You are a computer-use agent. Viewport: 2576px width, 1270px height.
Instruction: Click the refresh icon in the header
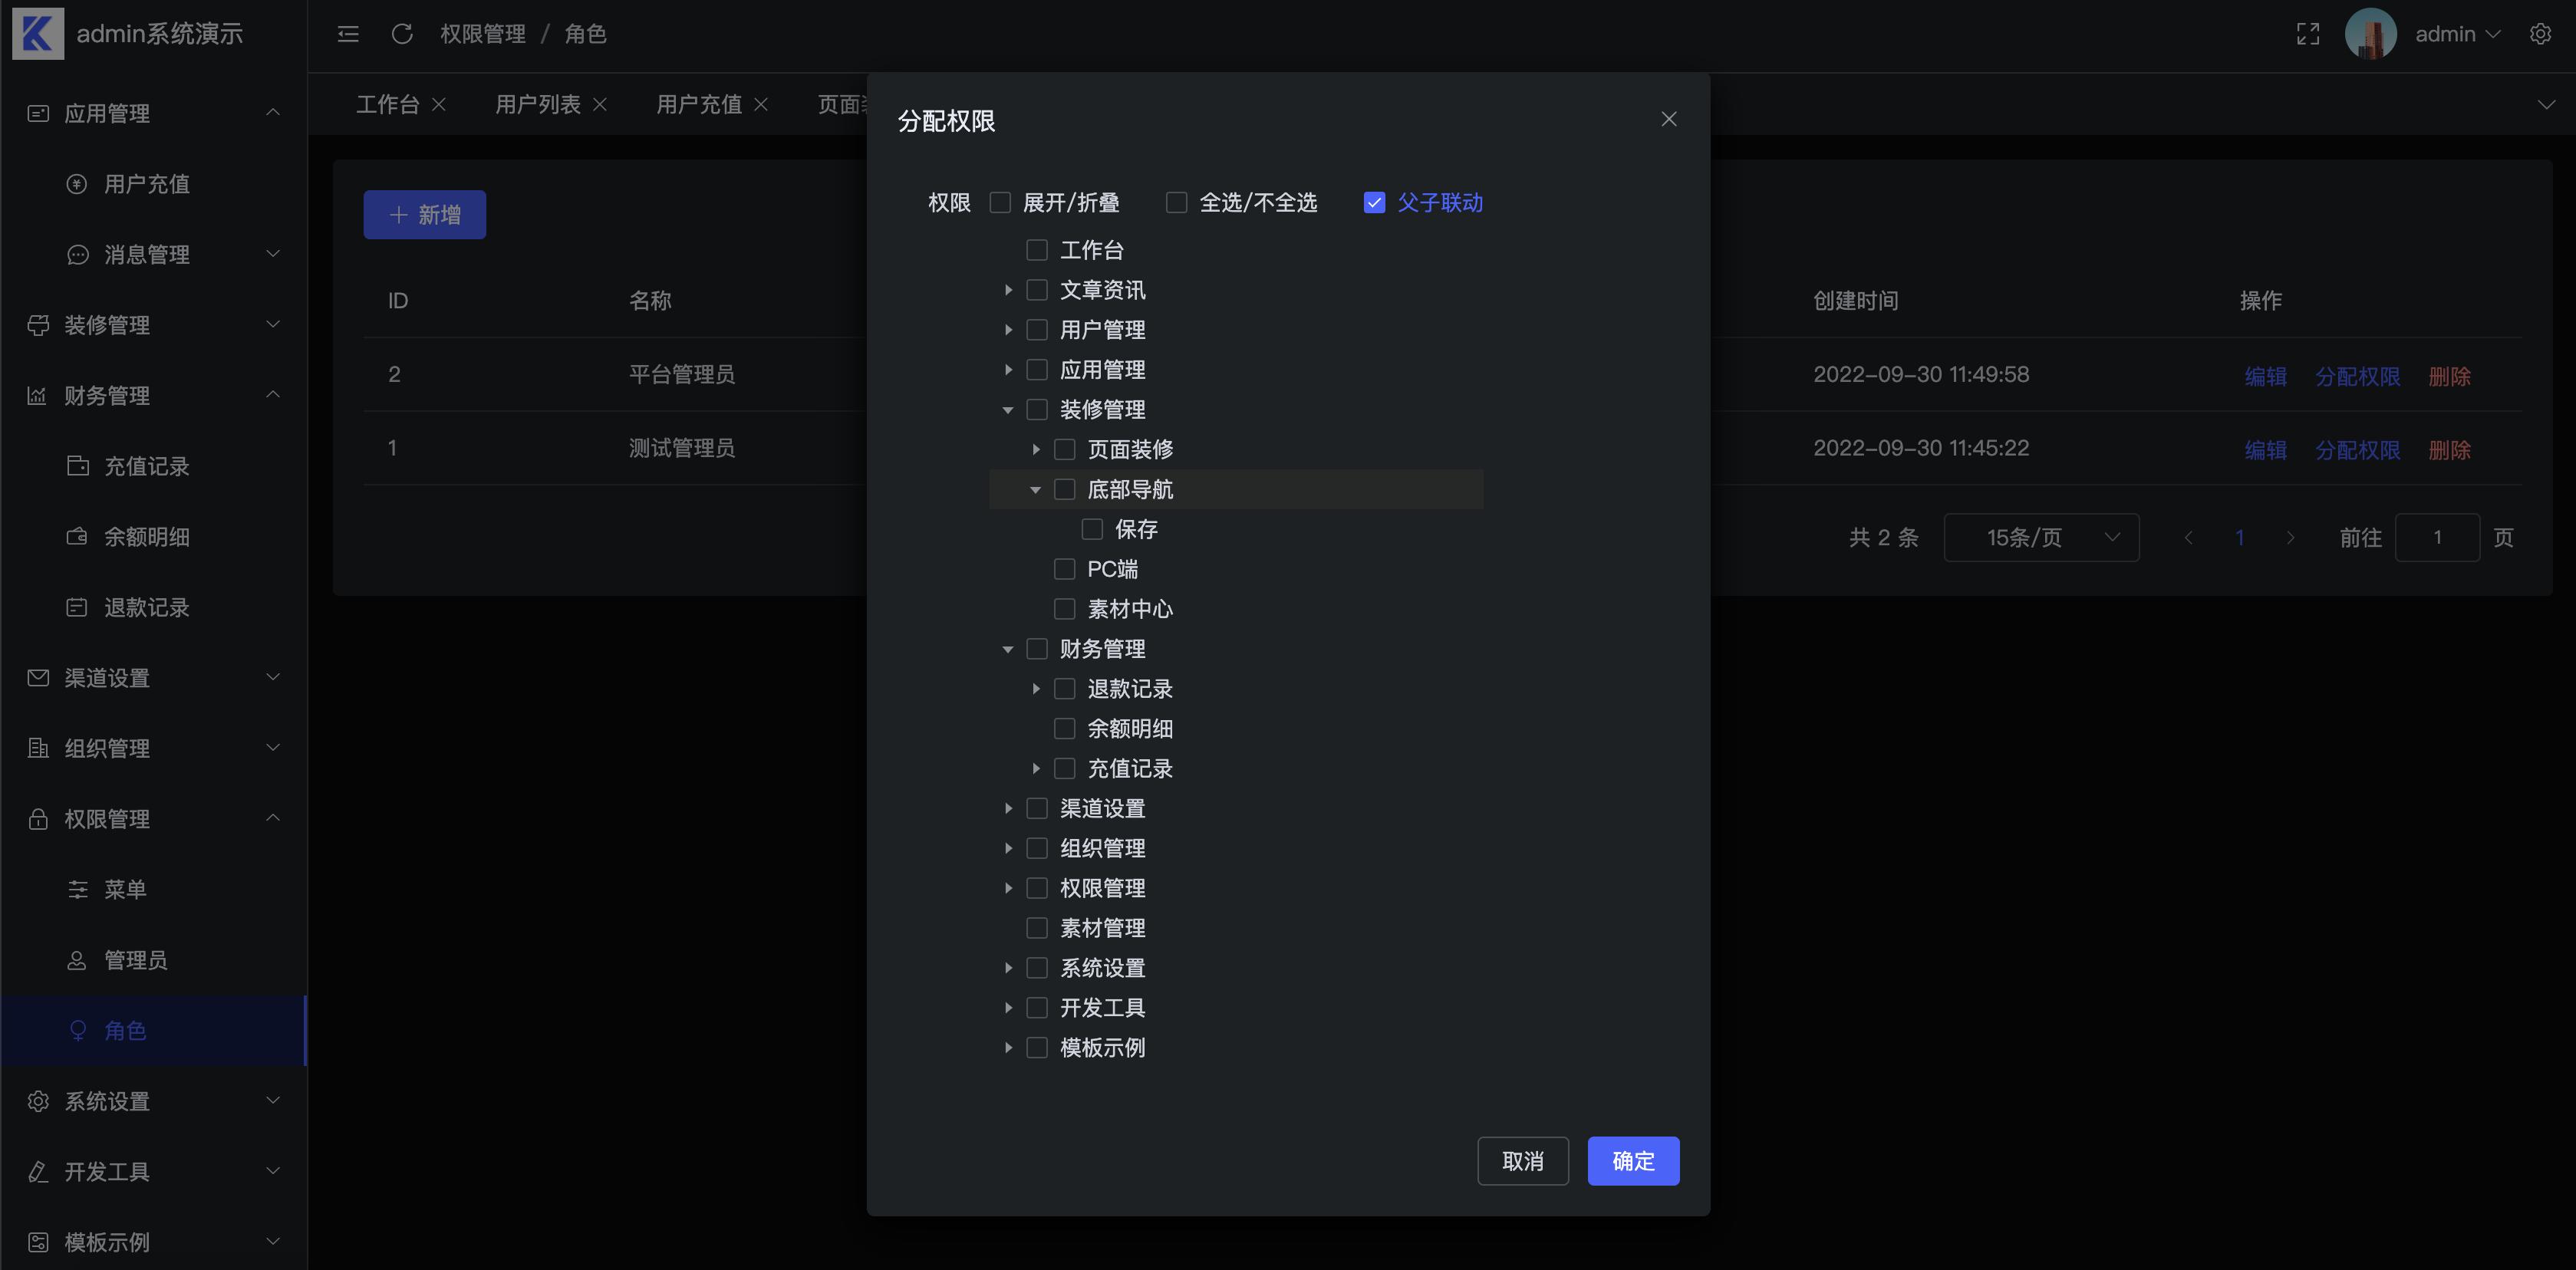(402, 33)
